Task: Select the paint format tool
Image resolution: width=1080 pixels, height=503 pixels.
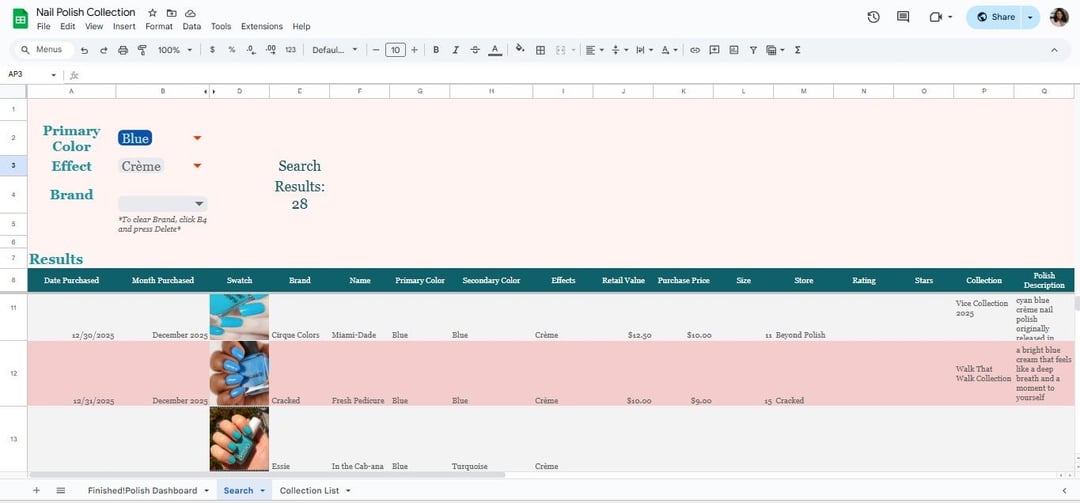Action: click(142, 50)
